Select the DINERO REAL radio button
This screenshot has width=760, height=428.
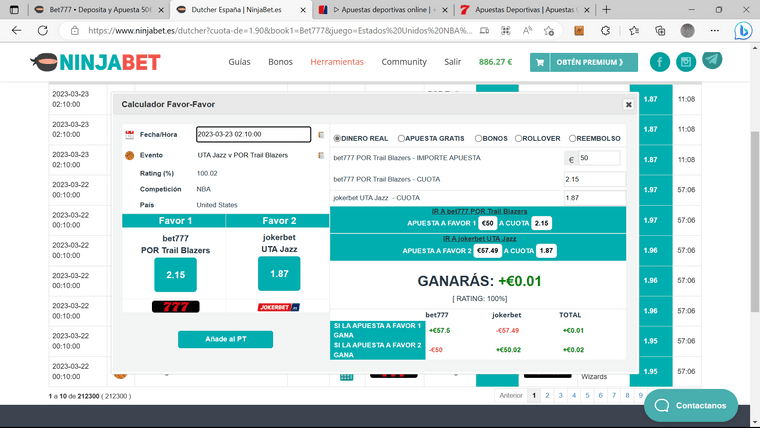click(337, 139)
